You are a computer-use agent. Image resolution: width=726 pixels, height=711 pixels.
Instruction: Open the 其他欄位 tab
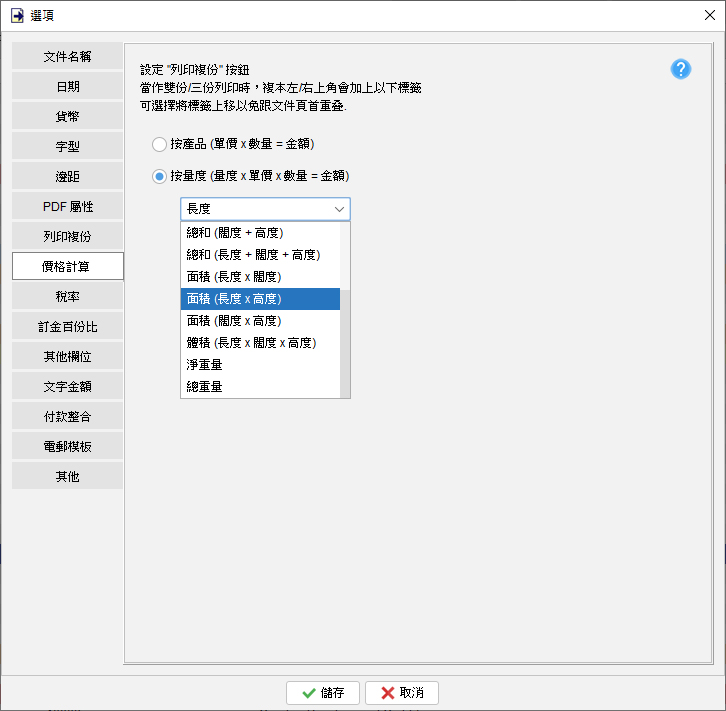68,356
